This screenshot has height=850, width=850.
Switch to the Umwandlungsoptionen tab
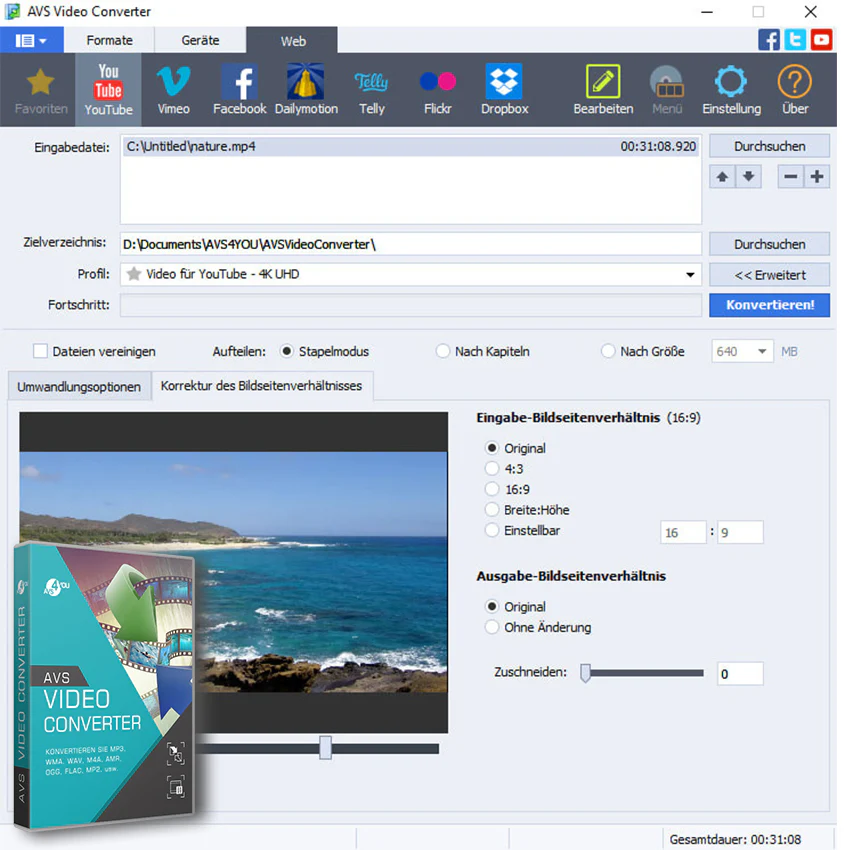click(79, 387)
